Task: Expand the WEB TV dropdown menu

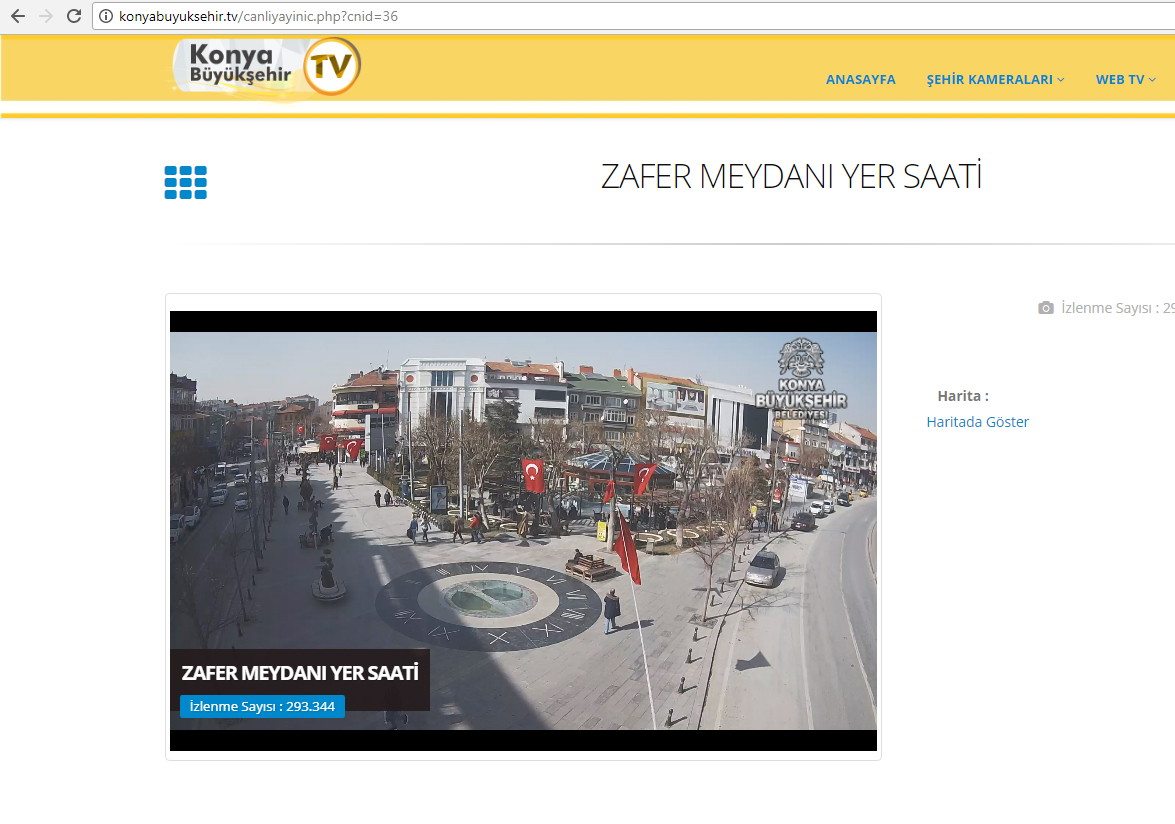Action: click(x=1126, y=79)
